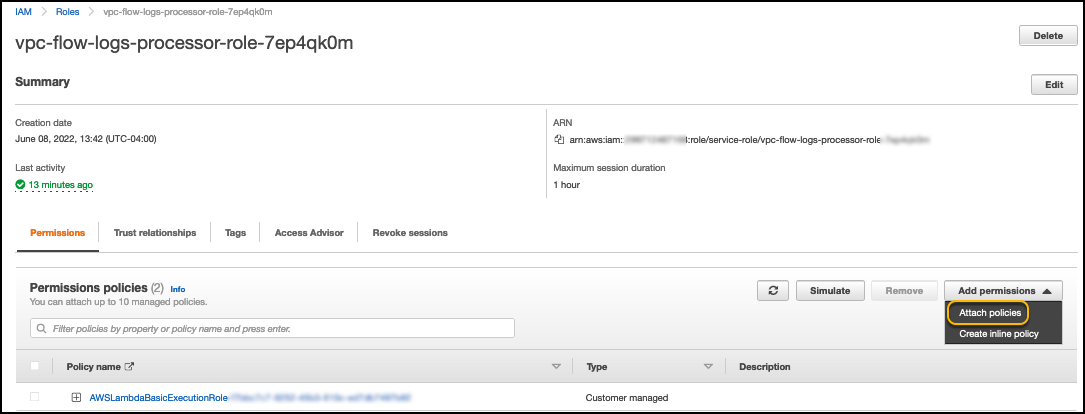The height and width of the screenshot is (414, 1085).
Task: Toggle the select-all policies checkbox in header
Action: [35, 366]
